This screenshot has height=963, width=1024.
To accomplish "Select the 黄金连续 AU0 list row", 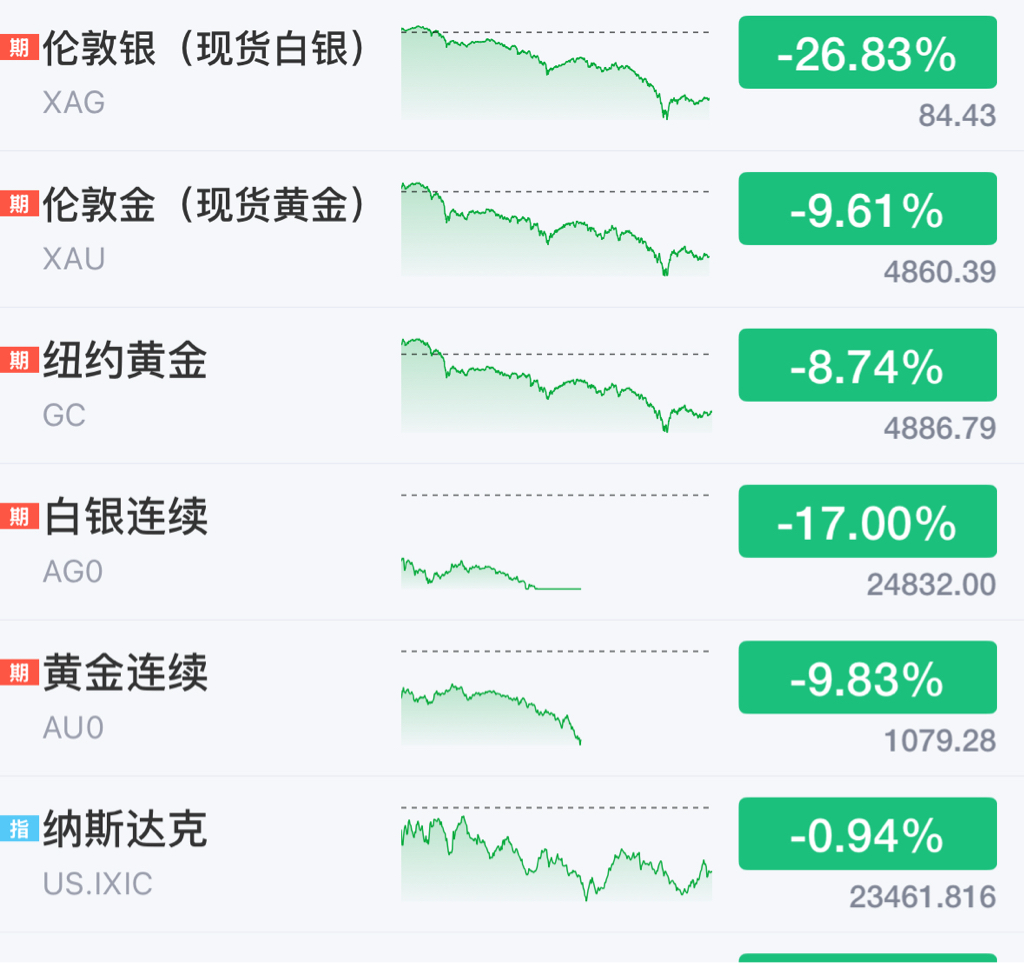I will click(512, 698).
